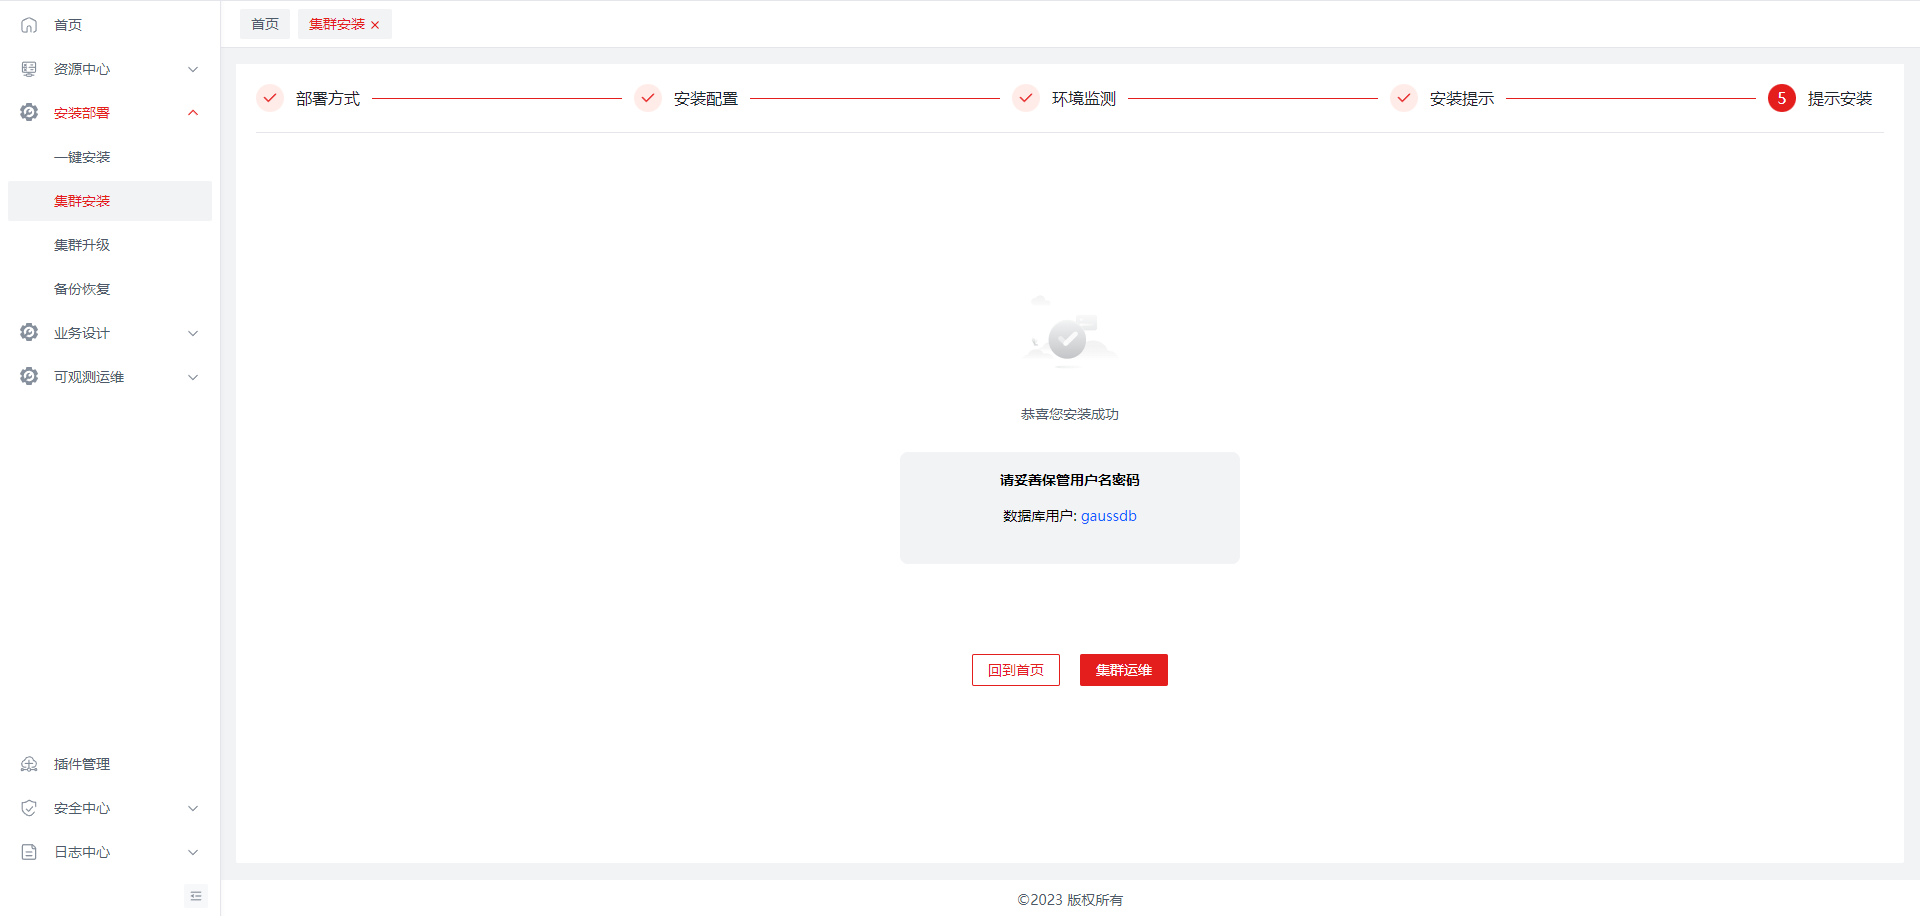Expand the 日志中心 submenu arrow

click(193, 852)
